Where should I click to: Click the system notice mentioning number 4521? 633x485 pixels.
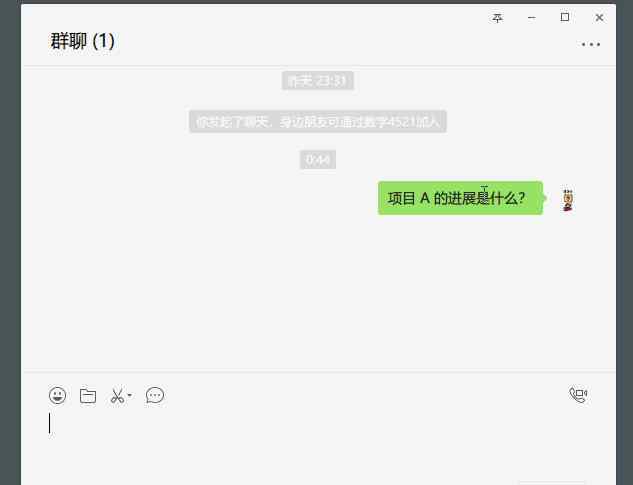coord(318,121)
